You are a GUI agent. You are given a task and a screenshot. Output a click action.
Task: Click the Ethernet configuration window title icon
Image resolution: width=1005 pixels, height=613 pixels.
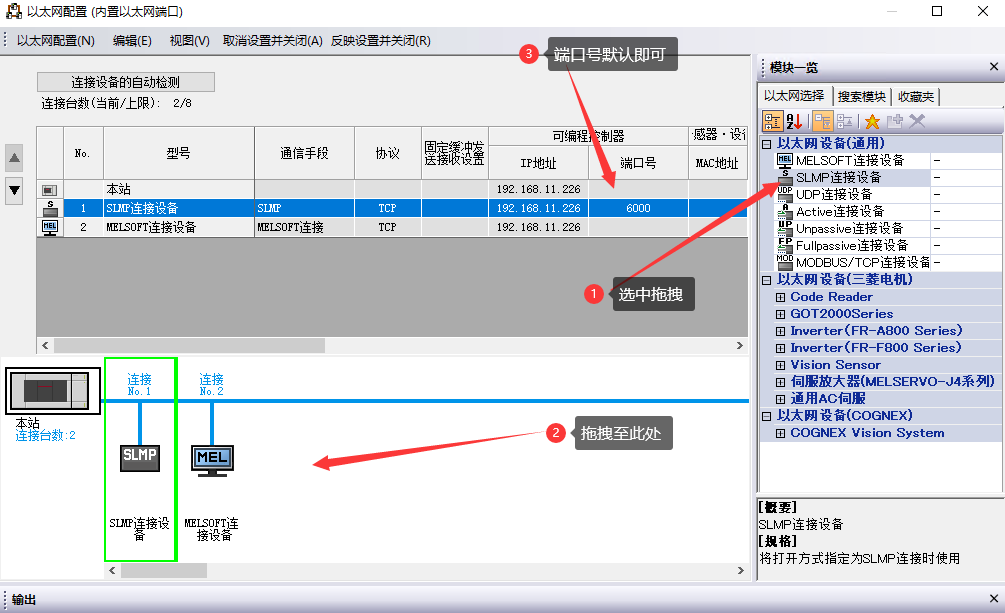click(13, 11)
